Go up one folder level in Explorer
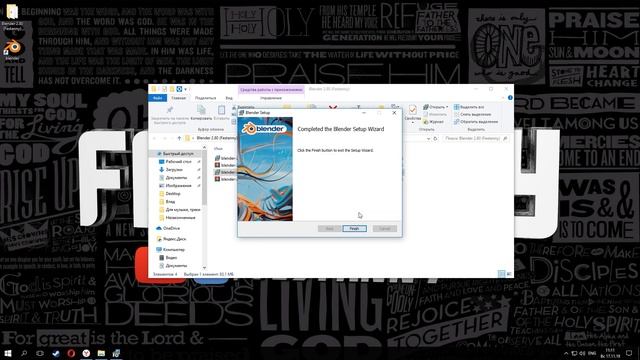The height and width of the screenshot is (360, 640). (x=179, y=138)
